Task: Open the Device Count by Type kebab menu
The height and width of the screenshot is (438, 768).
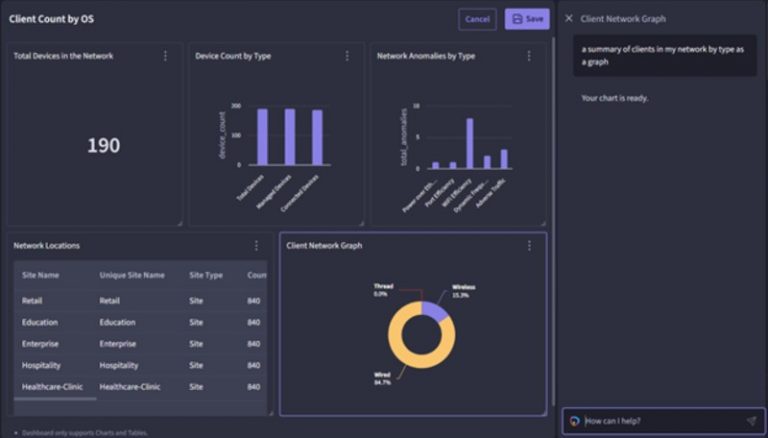Action: pos(347,56)
